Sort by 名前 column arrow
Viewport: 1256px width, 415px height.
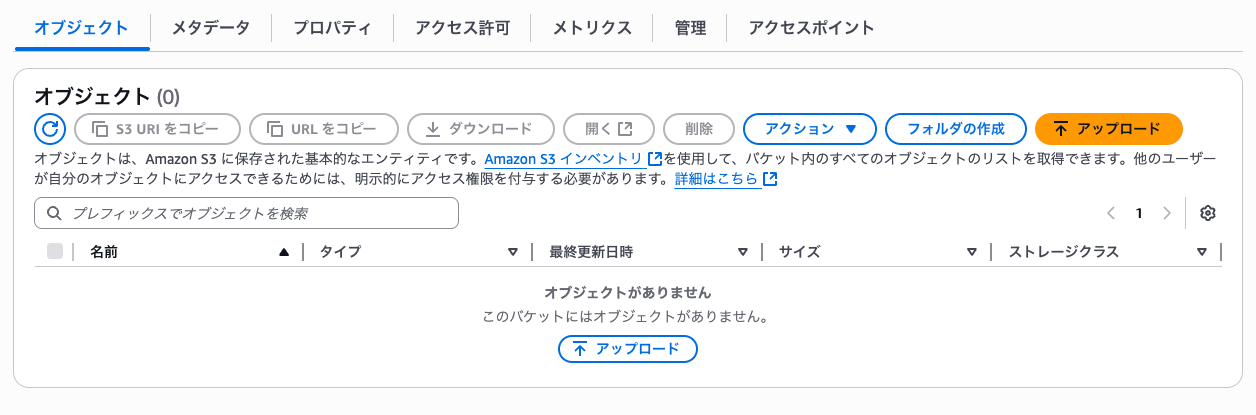coord(284,252)
